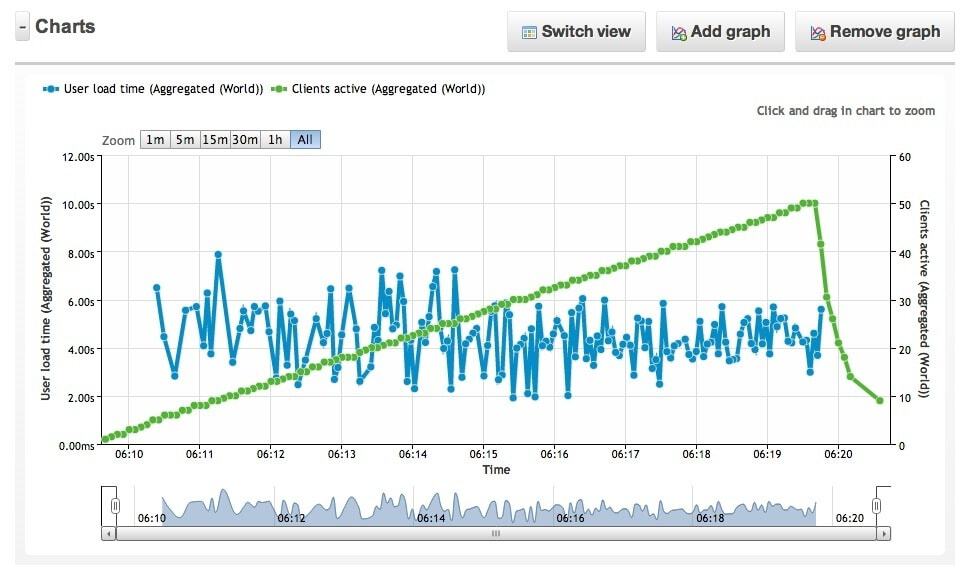This screenshot has width=967, height=583.
Task: Click the table icon in Switch view
Action: pos(529,32)
